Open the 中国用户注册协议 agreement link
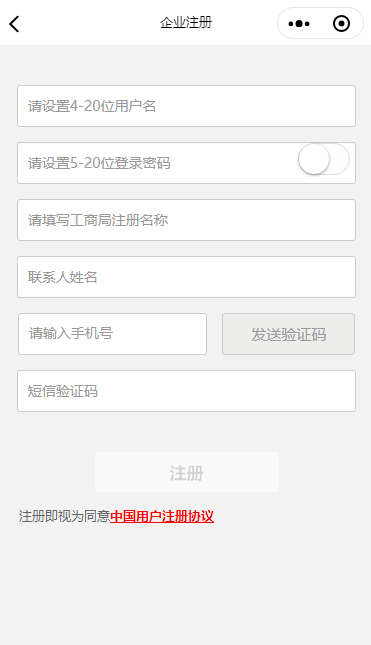Viewport: 371px width, 645px height. [162, 516]
